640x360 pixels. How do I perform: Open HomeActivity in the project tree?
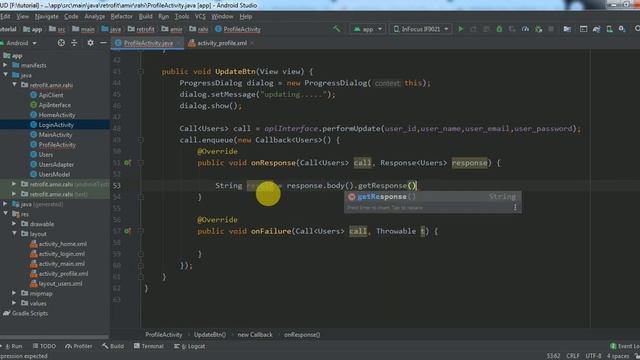point(57,115)
